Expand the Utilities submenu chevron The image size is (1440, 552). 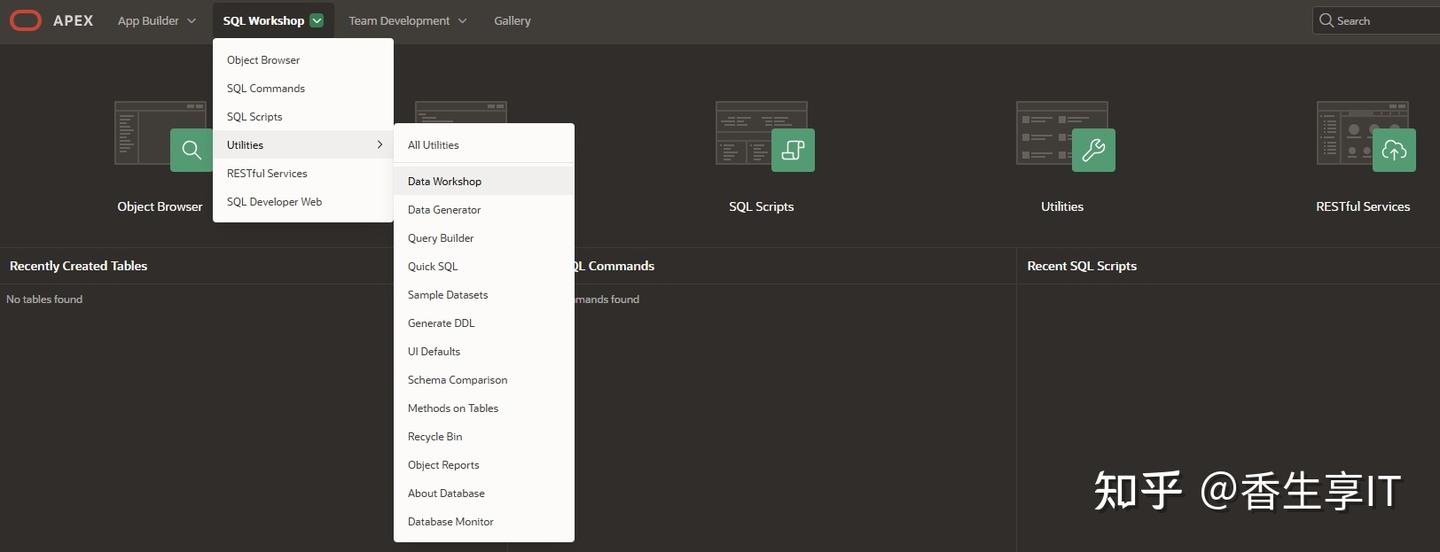379,145
